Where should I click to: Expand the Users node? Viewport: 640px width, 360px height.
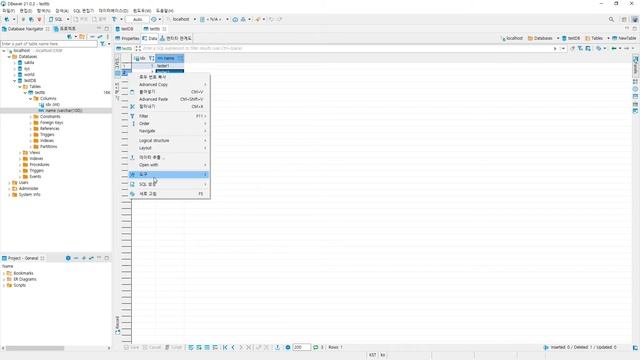[9, 183]
